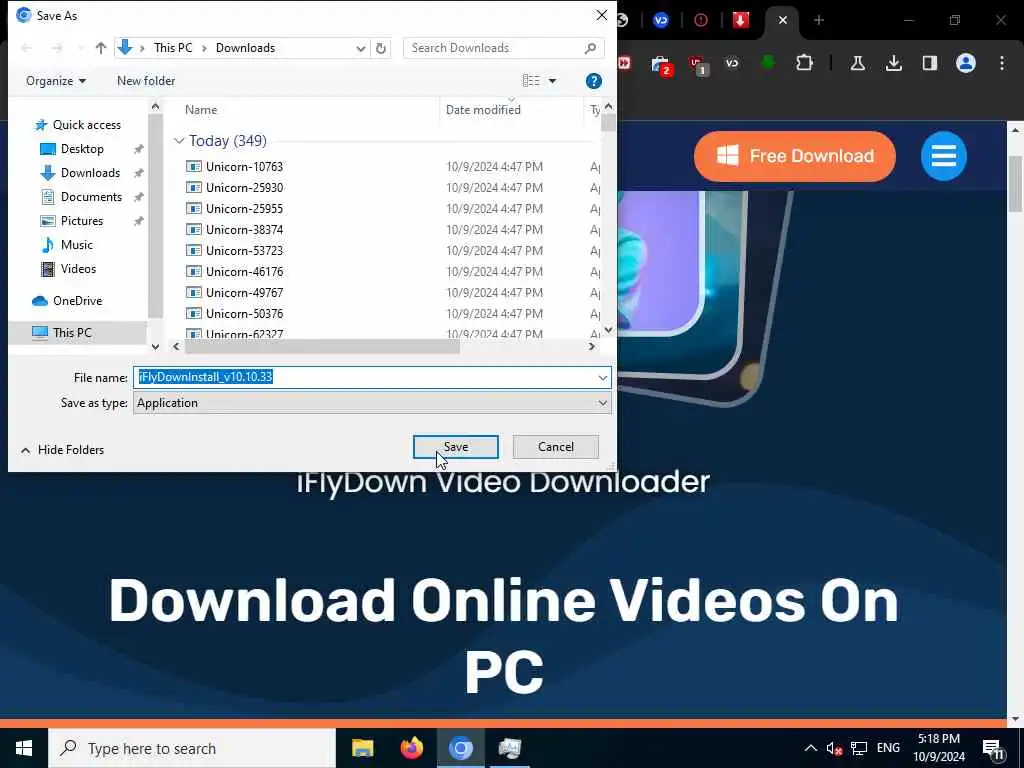The height and width of the screenshot is (768, 1024).
Task: Open File Explorer from the taskbar
Action: [x=362, y=748]
